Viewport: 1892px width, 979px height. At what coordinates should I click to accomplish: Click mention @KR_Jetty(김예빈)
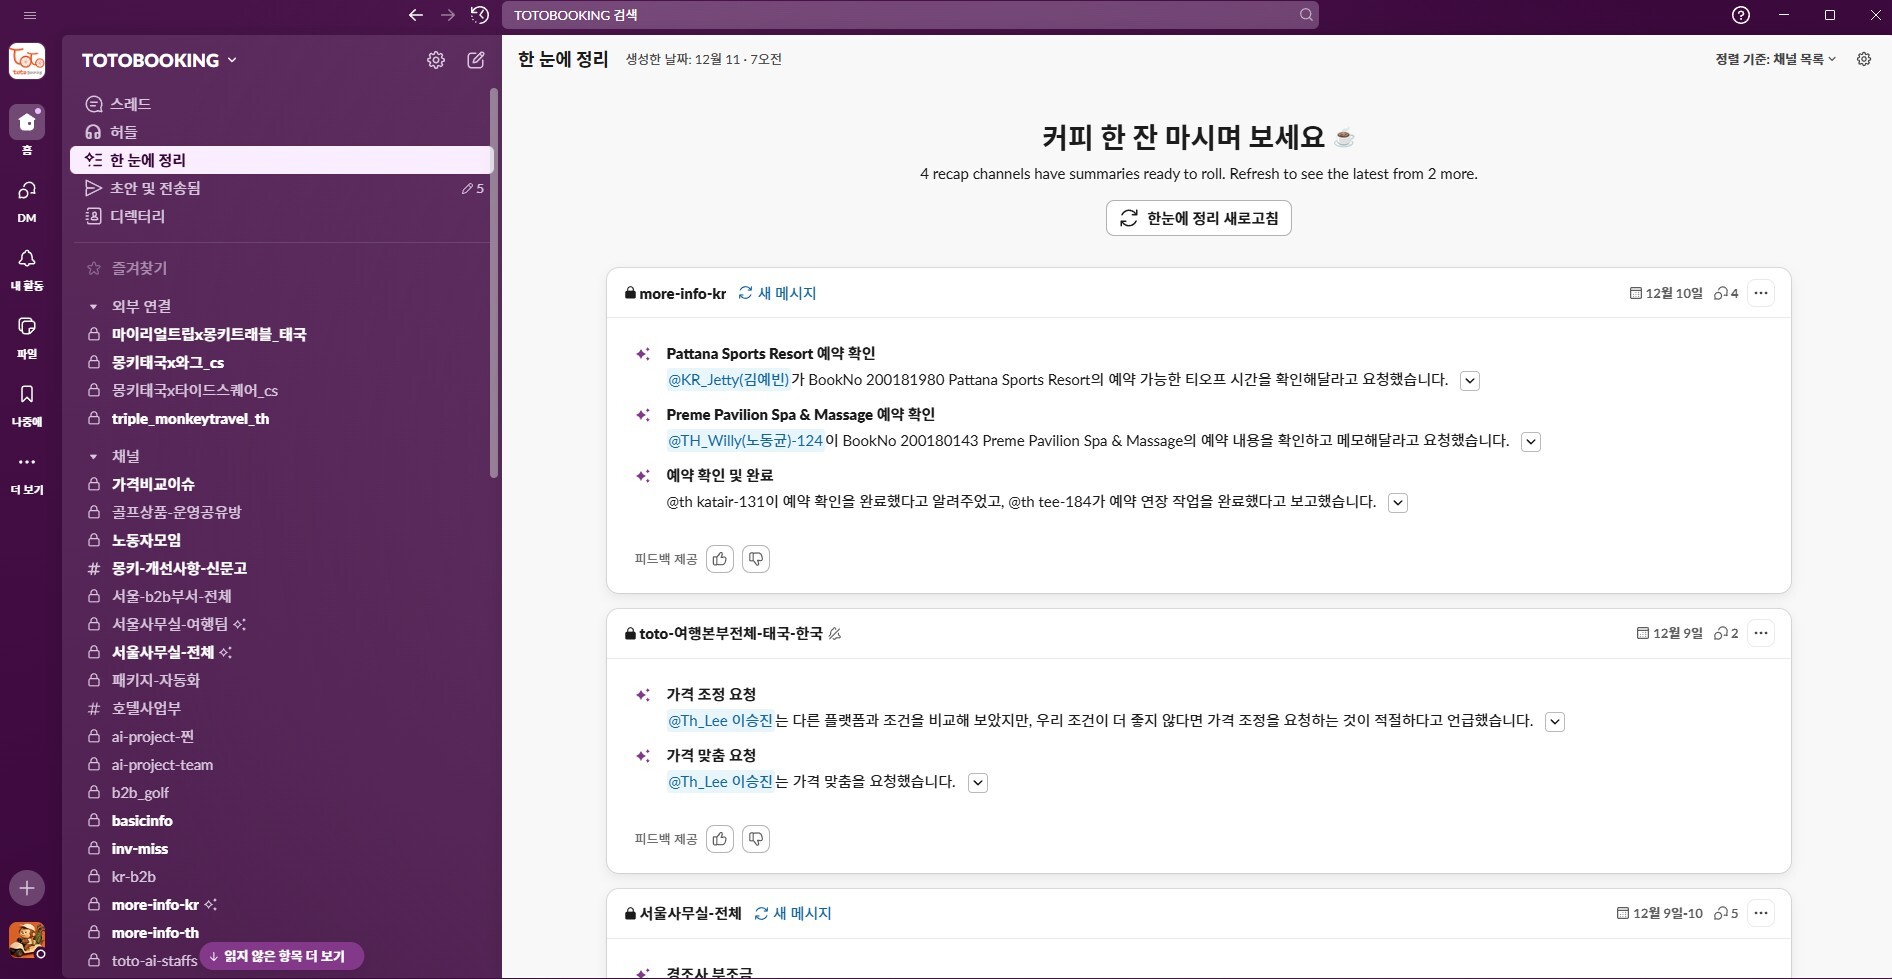[x=728, y=380]
